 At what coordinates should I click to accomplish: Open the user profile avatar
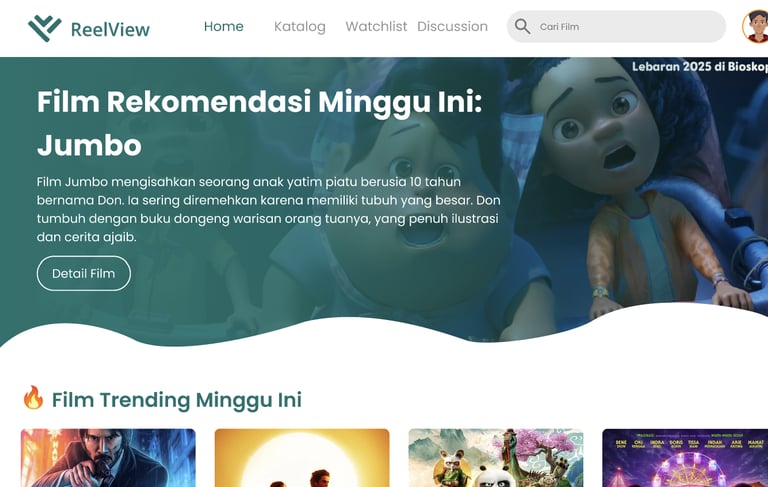tap(756, 26)
